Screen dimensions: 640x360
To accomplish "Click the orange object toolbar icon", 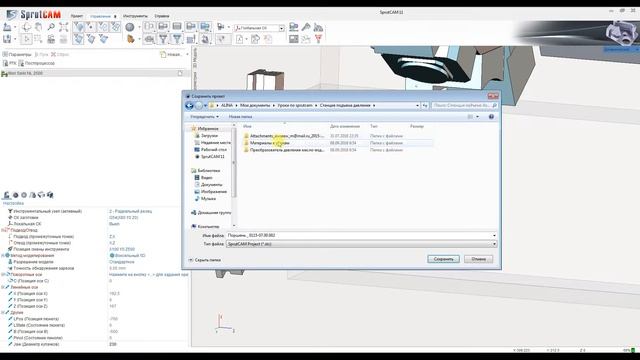I will 131,39.
